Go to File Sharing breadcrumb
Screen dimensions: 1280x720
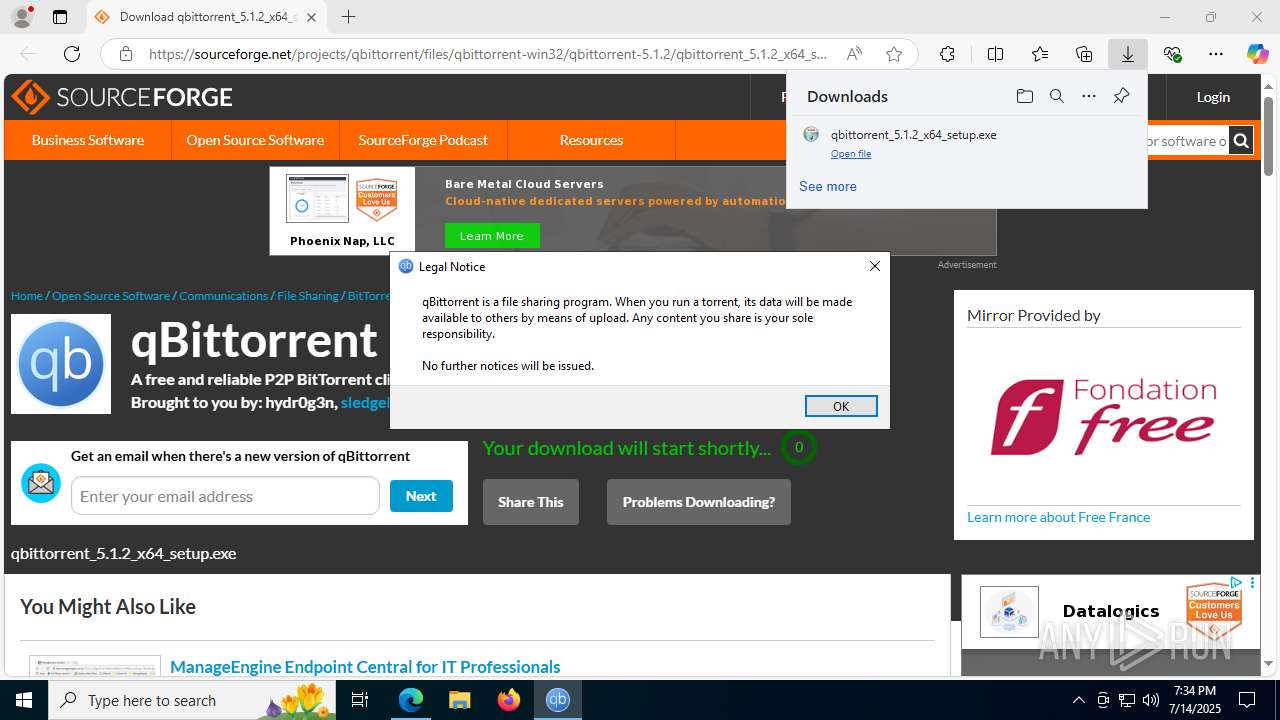(x=308, y=296)
